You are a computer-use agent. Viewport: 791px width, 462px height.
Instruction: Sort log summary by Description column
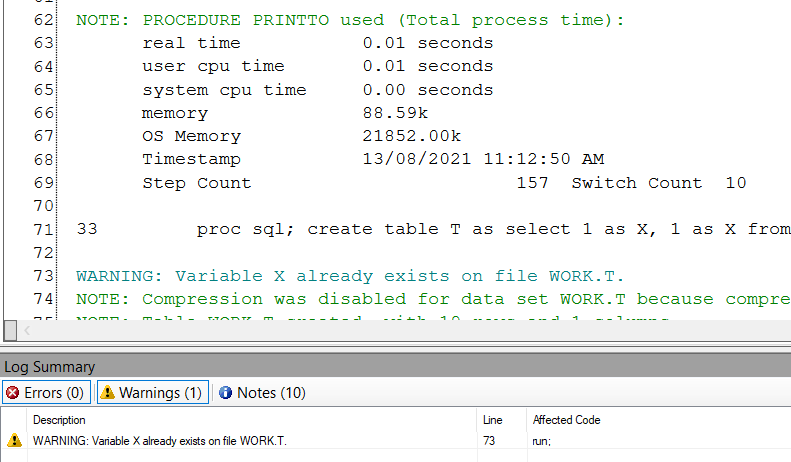[x=59, y=420]
